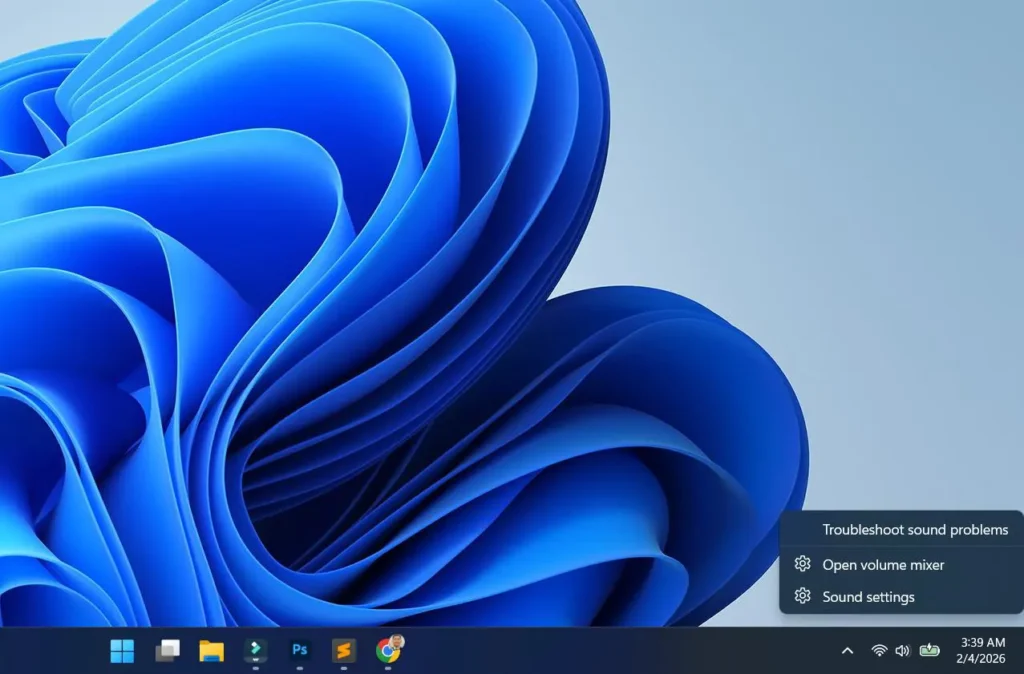
Task: Click the gear icon beside Sound settings
Action: (802, 597)
